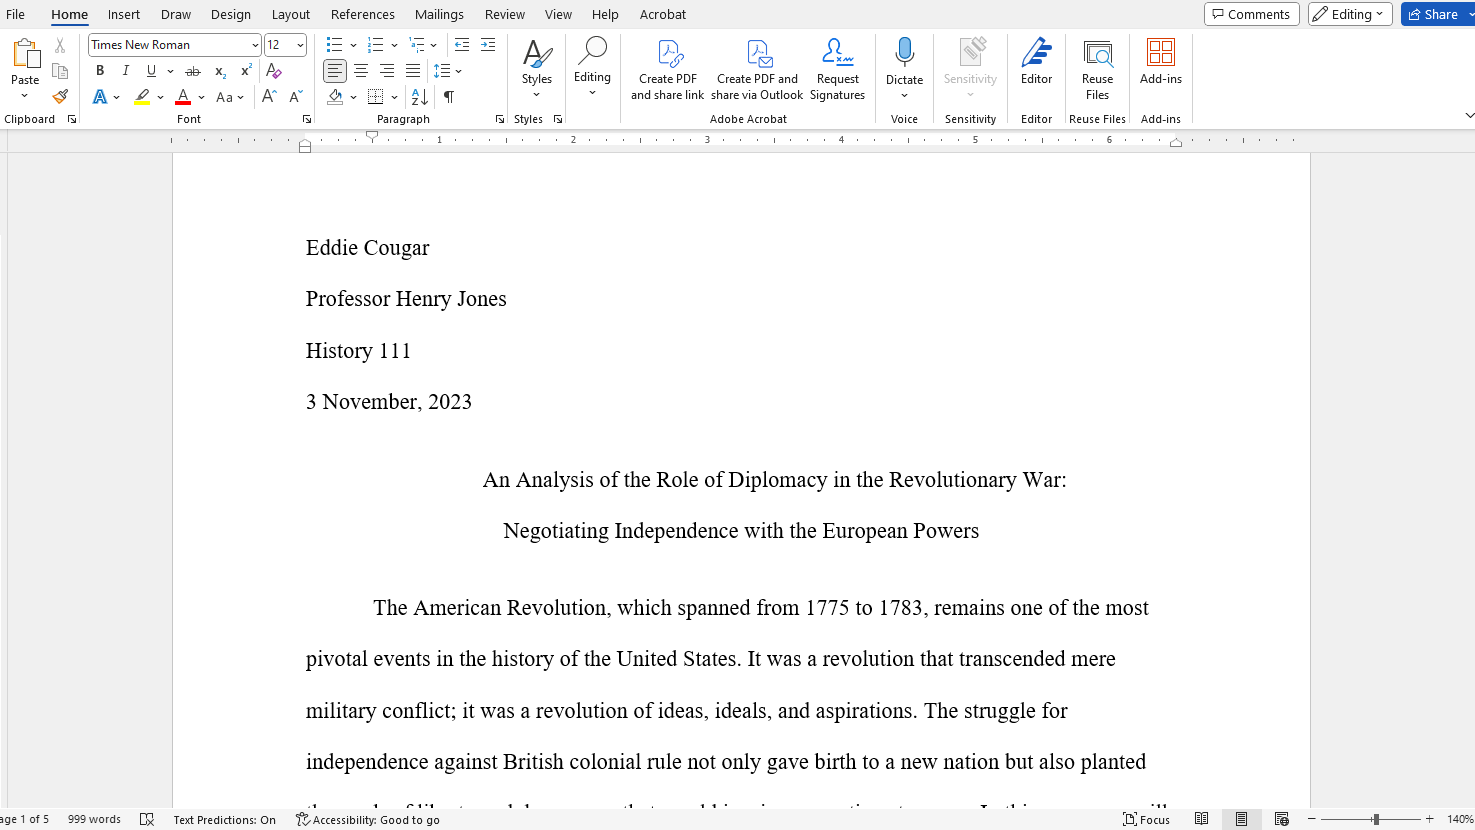The image size is (1475, 830).
Task: Click the zoom slider handle
Action: [1376, 819]
